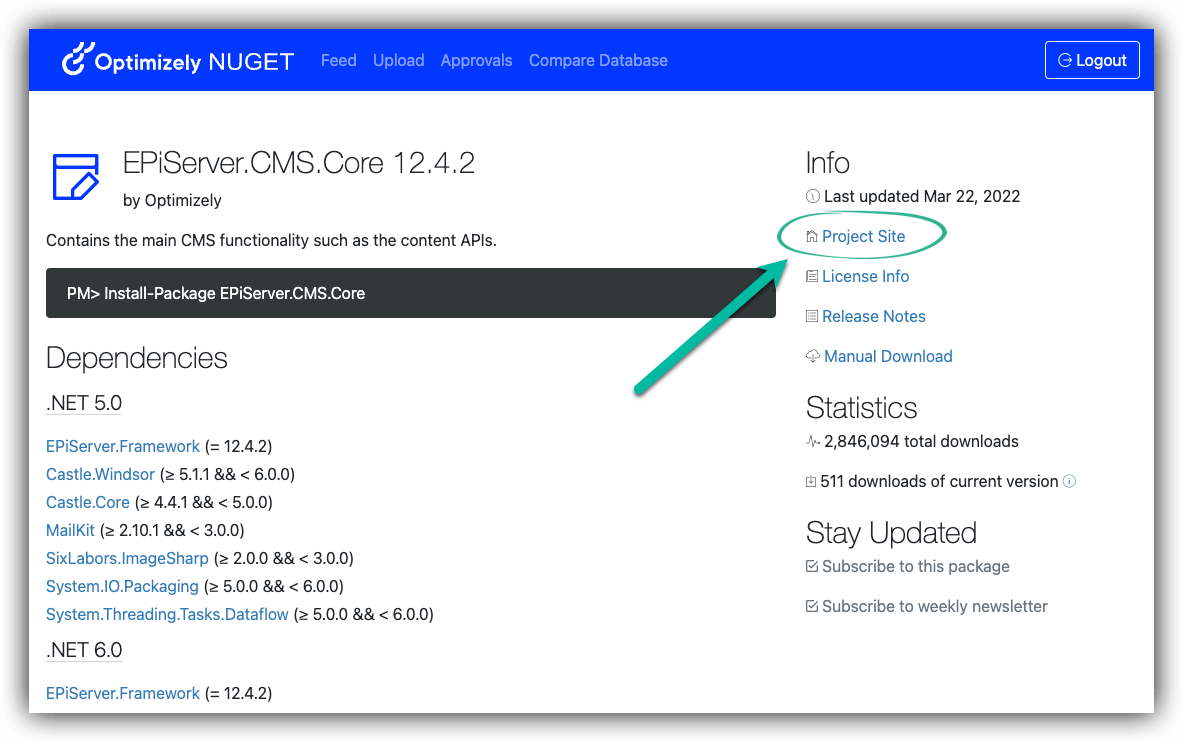Viewport: 1183px width, 742px height.
Task: Open the Release Notes link
Action: (874, 316)
